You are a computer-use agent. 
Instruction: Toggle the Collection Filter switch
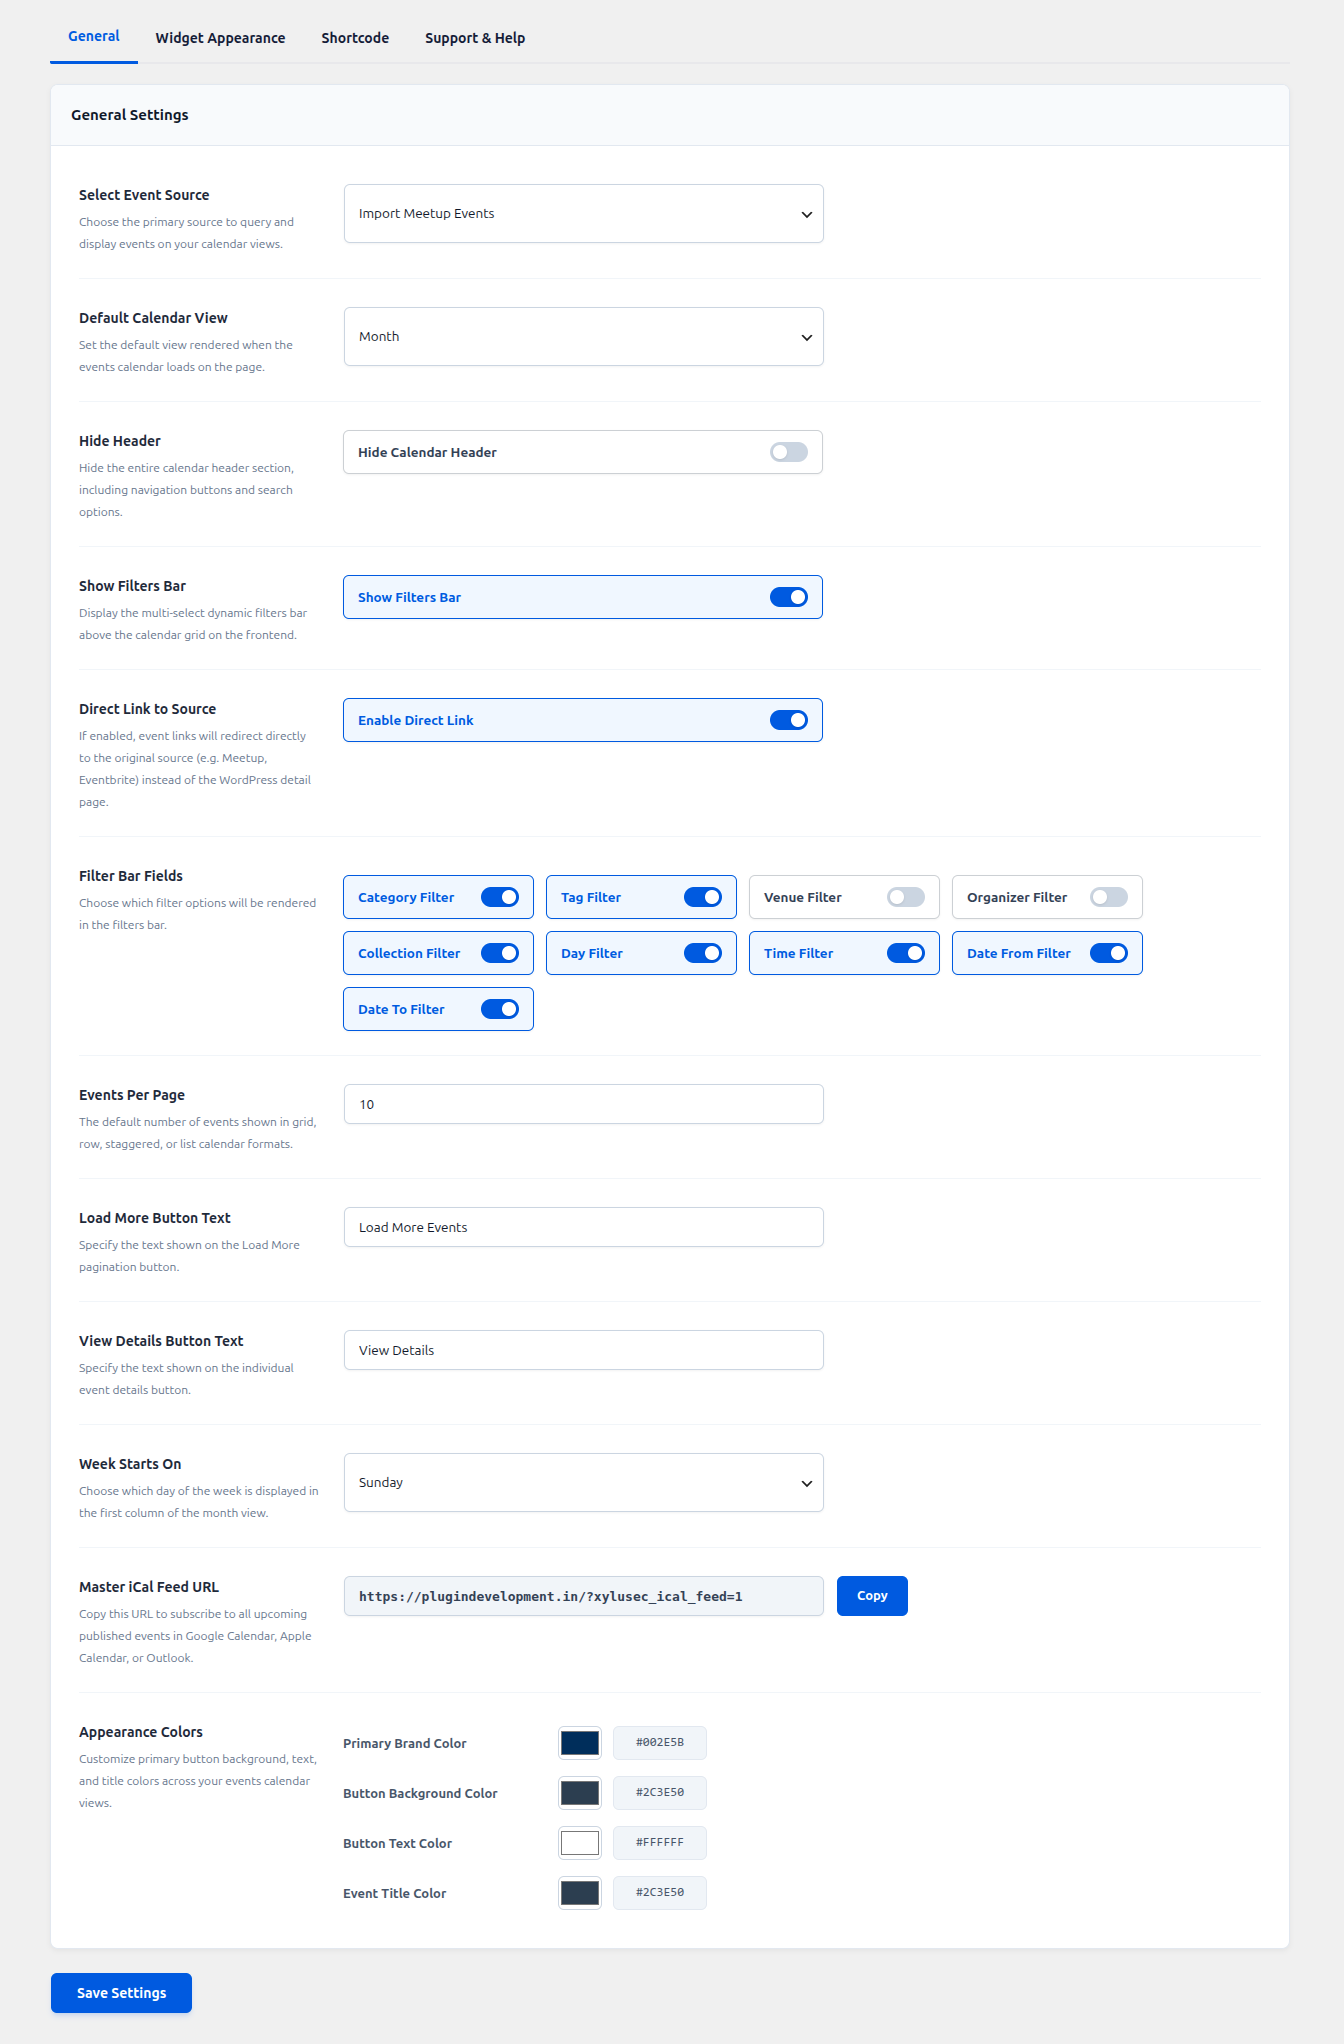click(x=500, y=953)
